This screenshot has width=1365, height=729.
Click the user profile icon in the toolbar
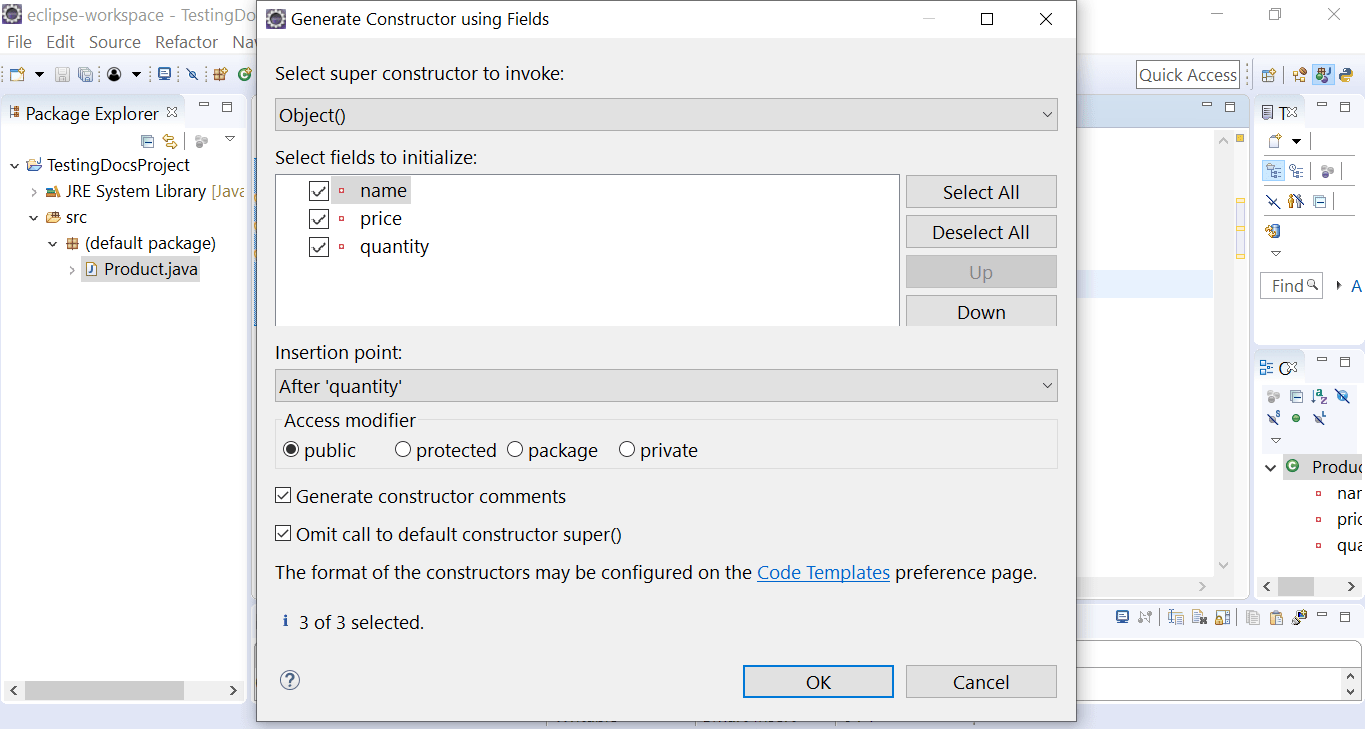113,74
